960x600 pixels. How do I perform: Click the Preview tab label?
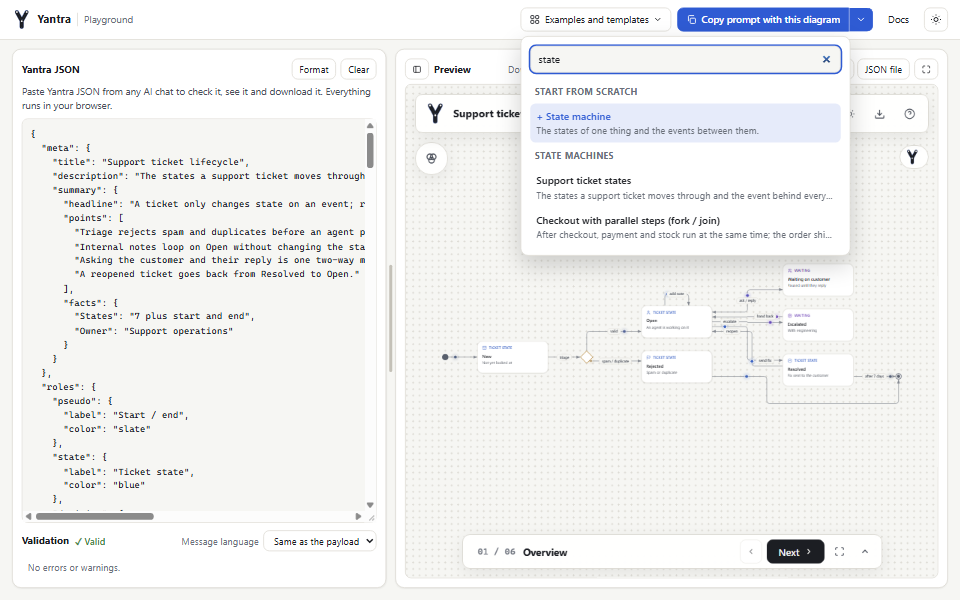tap(452, 70)
